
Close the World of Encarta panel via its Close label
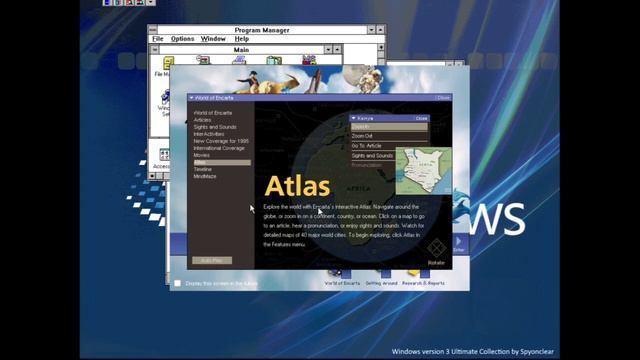443,98
